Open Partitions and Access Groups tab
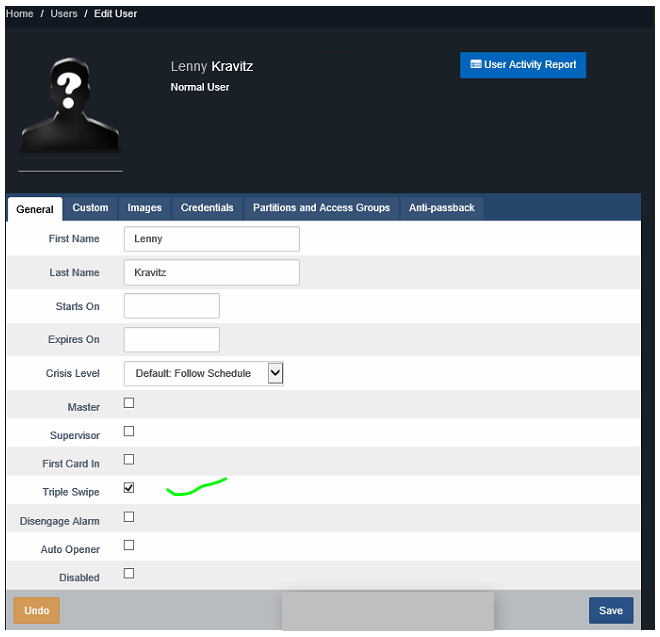Image resolution: width=660 pixels, height=637 pixels. tap(321, 208)
